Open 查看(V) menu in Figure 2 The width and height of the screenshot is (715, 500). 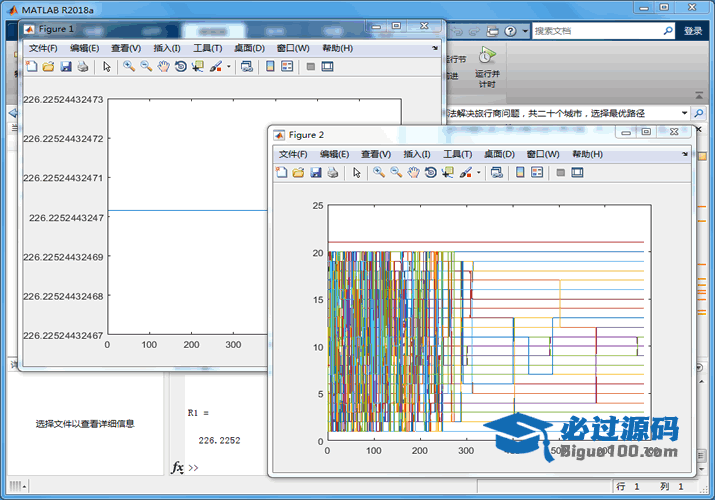pos(376,154)
